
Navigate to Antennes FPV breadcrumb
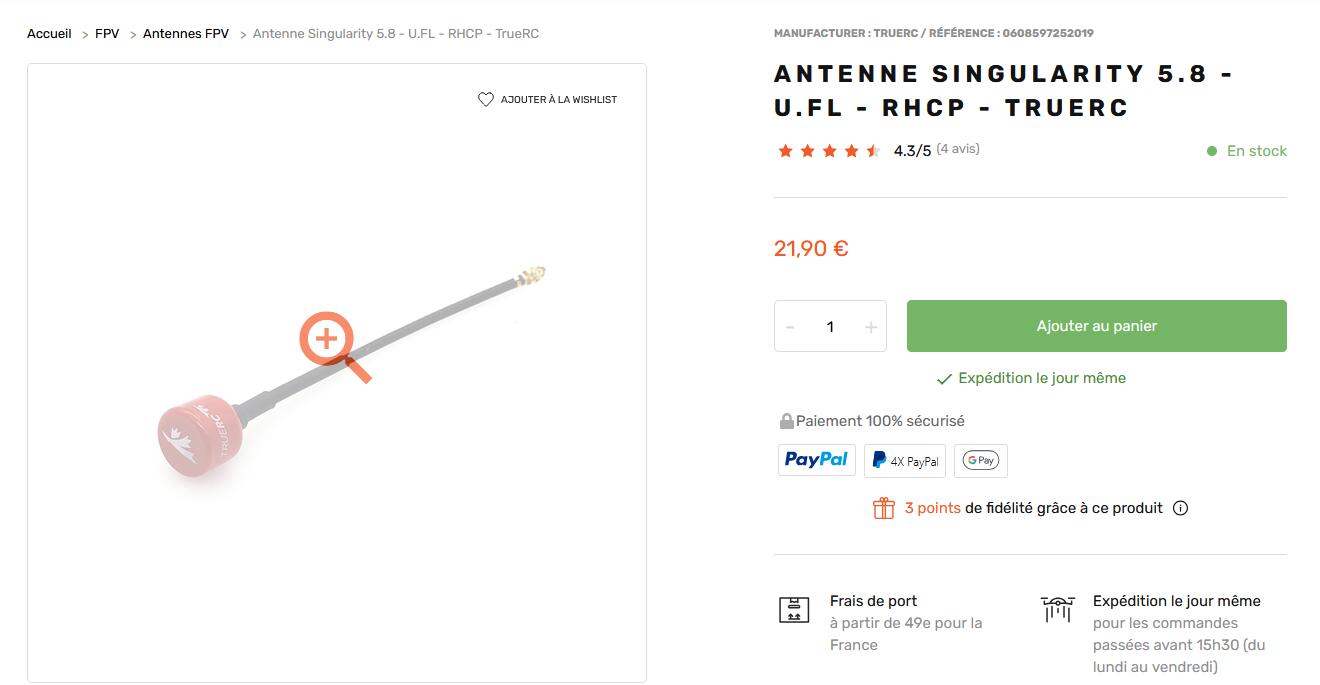click(x=186, y=34)
